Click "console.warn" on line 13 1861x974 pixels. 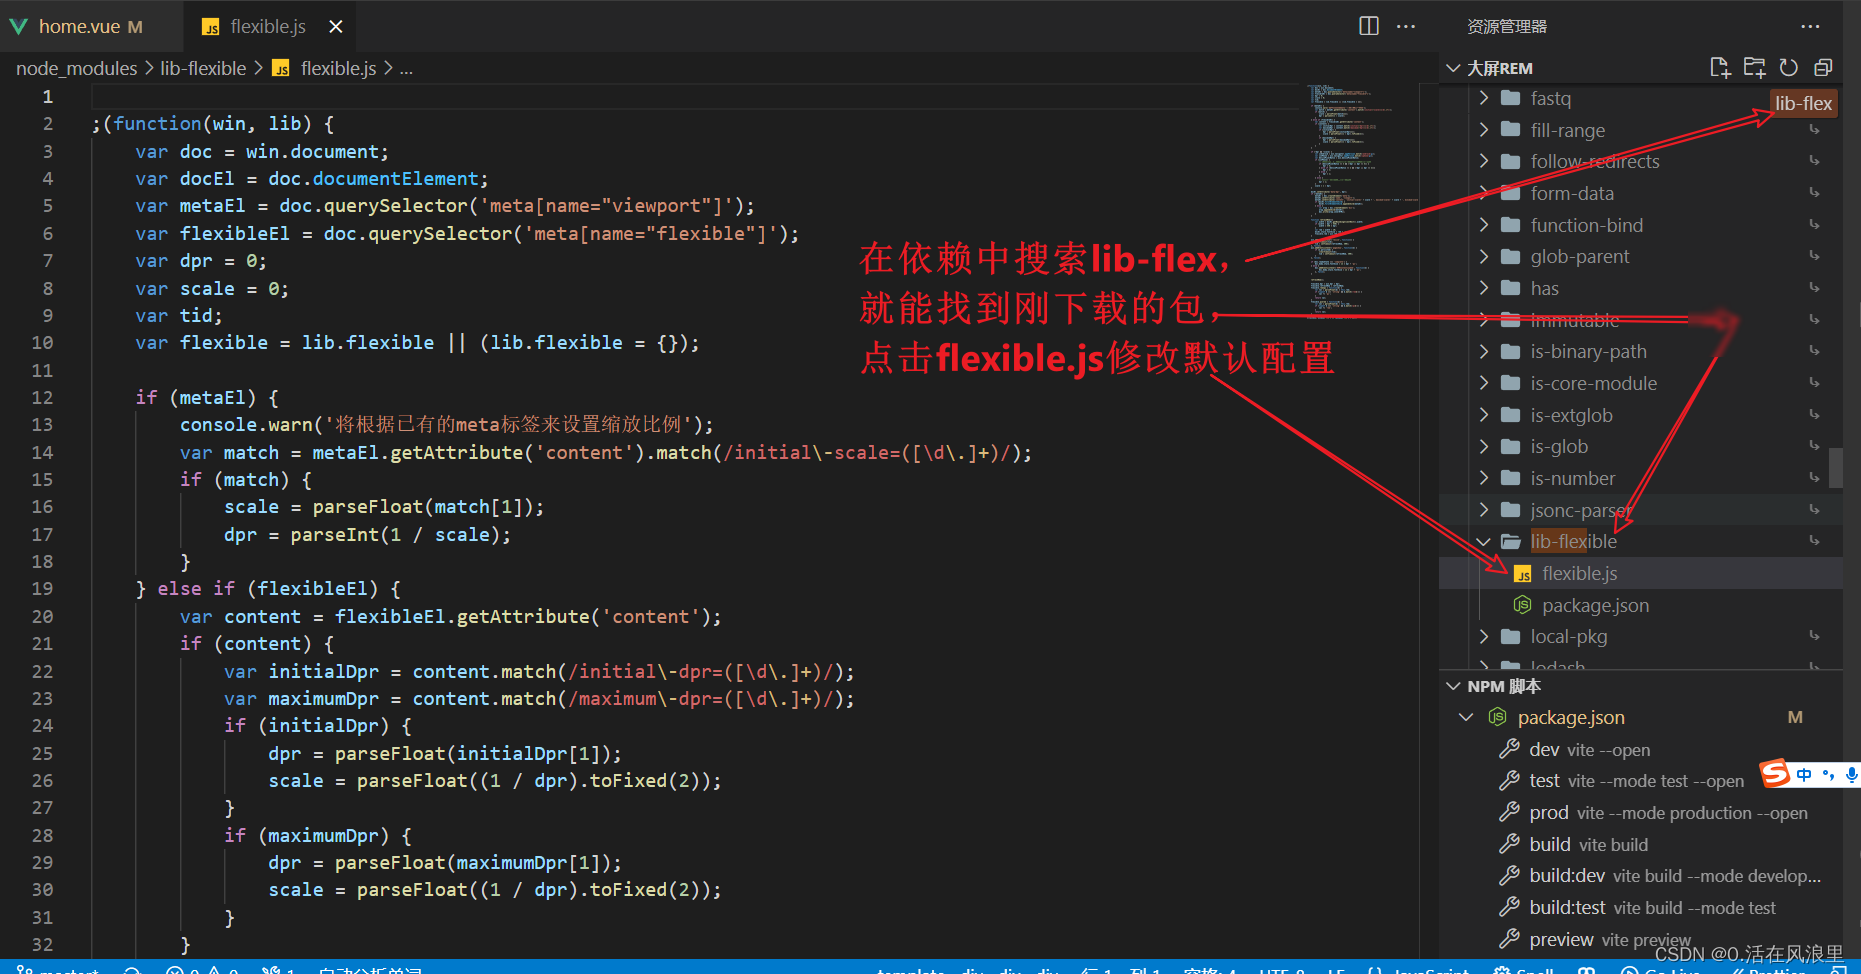[x=246, y=424]
